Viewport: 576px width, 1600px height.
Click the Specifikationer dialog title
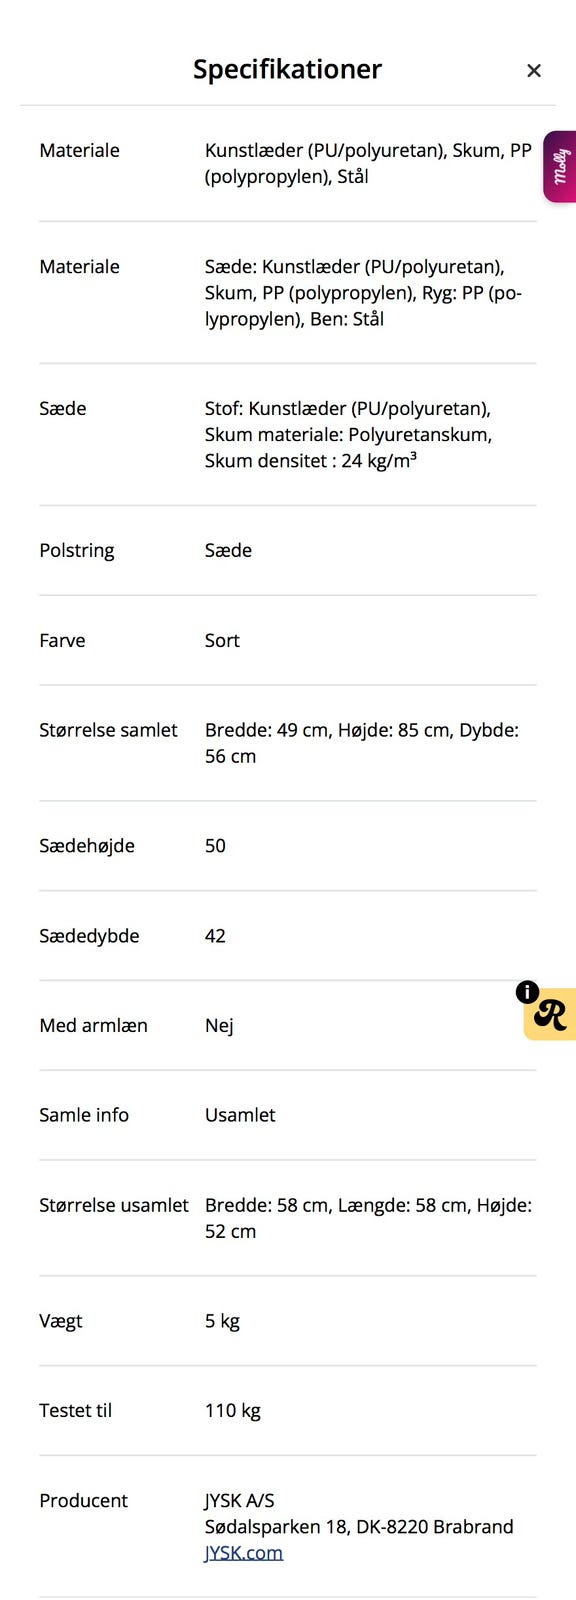(288, 69)
